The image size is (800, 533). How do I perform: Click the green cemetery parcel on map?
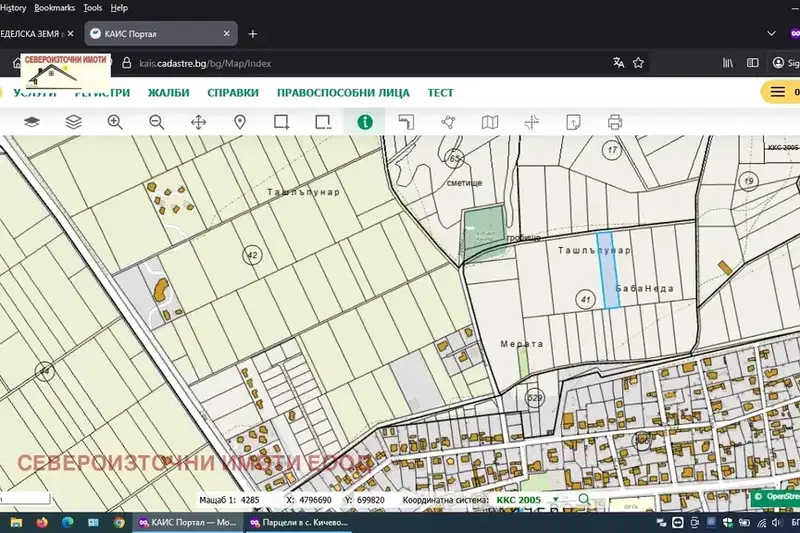coord(482,232)
